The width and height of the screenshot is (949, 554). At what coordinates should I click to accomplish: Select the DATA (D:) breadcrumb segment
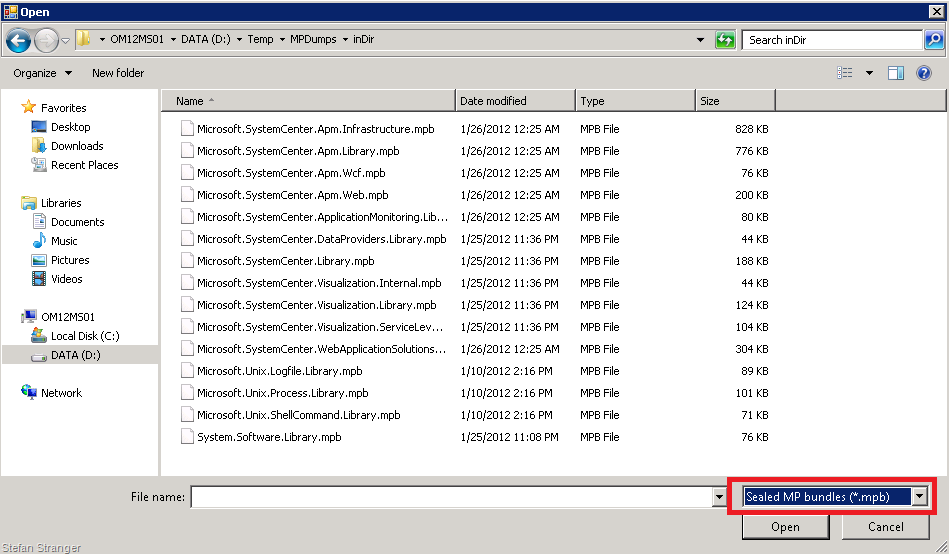[x=206, y=39]
